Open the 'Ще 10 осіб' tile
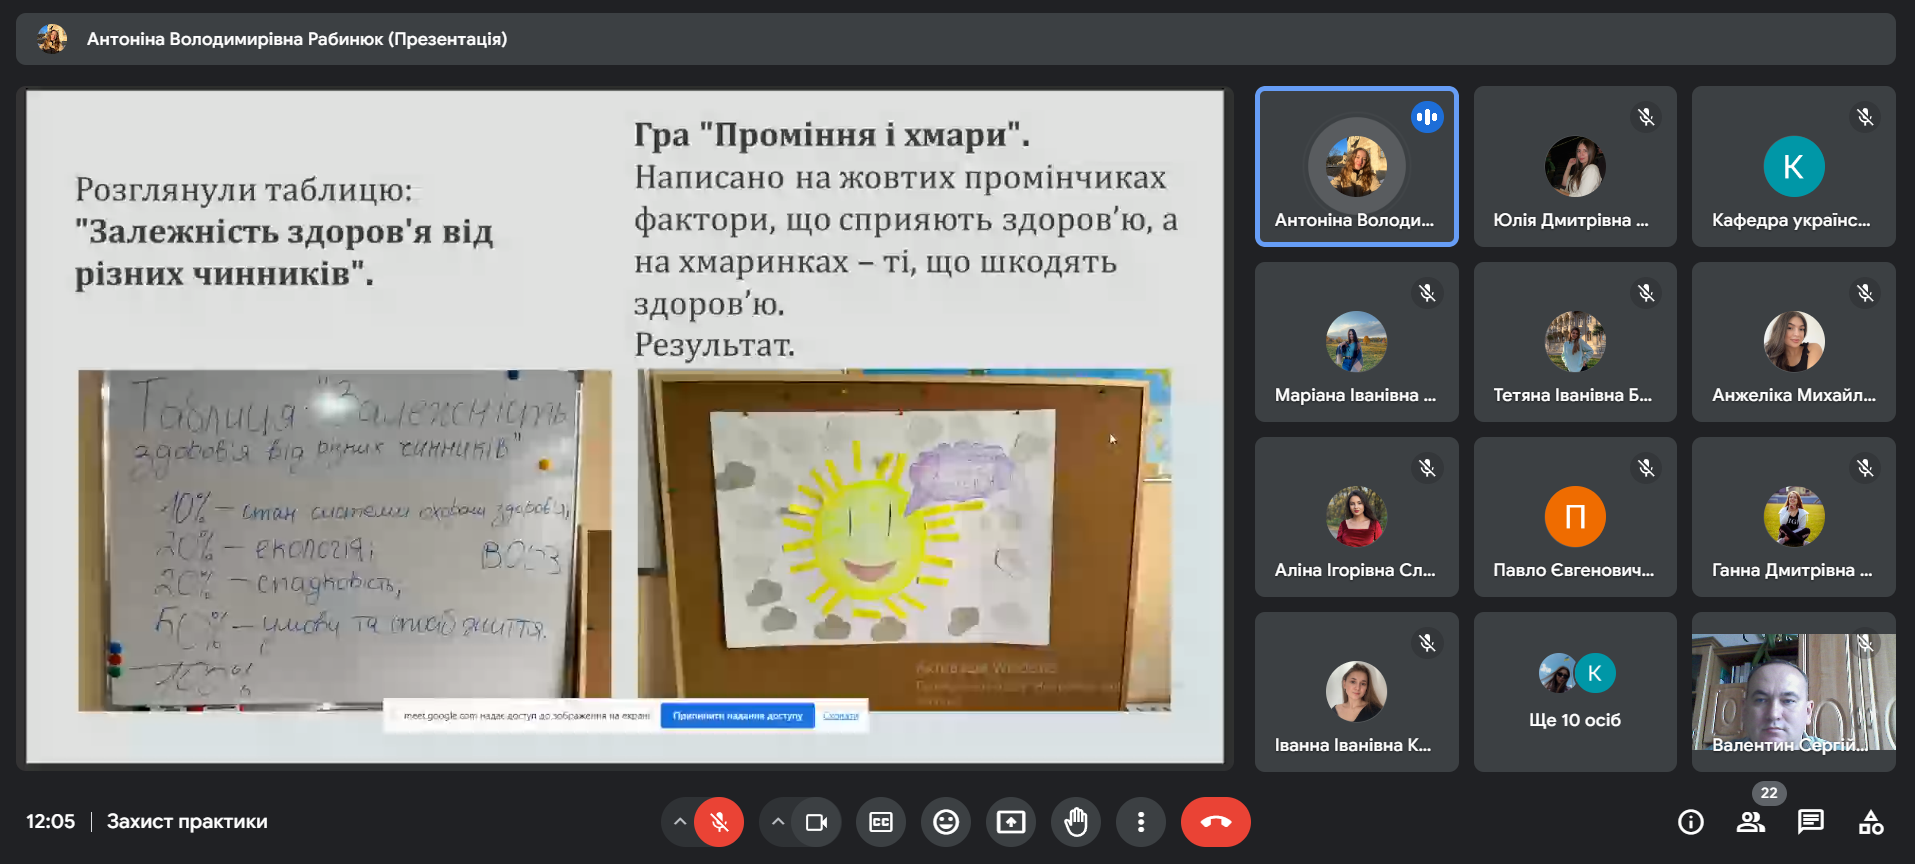This screenshot has height=864, width=1915. pos(1575,692)
